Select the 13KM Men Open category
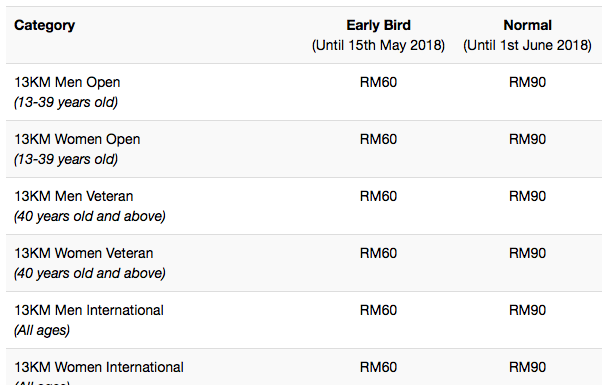The height and width of the screenshot is (385, 611). pyautogui.click(x=67, y=82)
